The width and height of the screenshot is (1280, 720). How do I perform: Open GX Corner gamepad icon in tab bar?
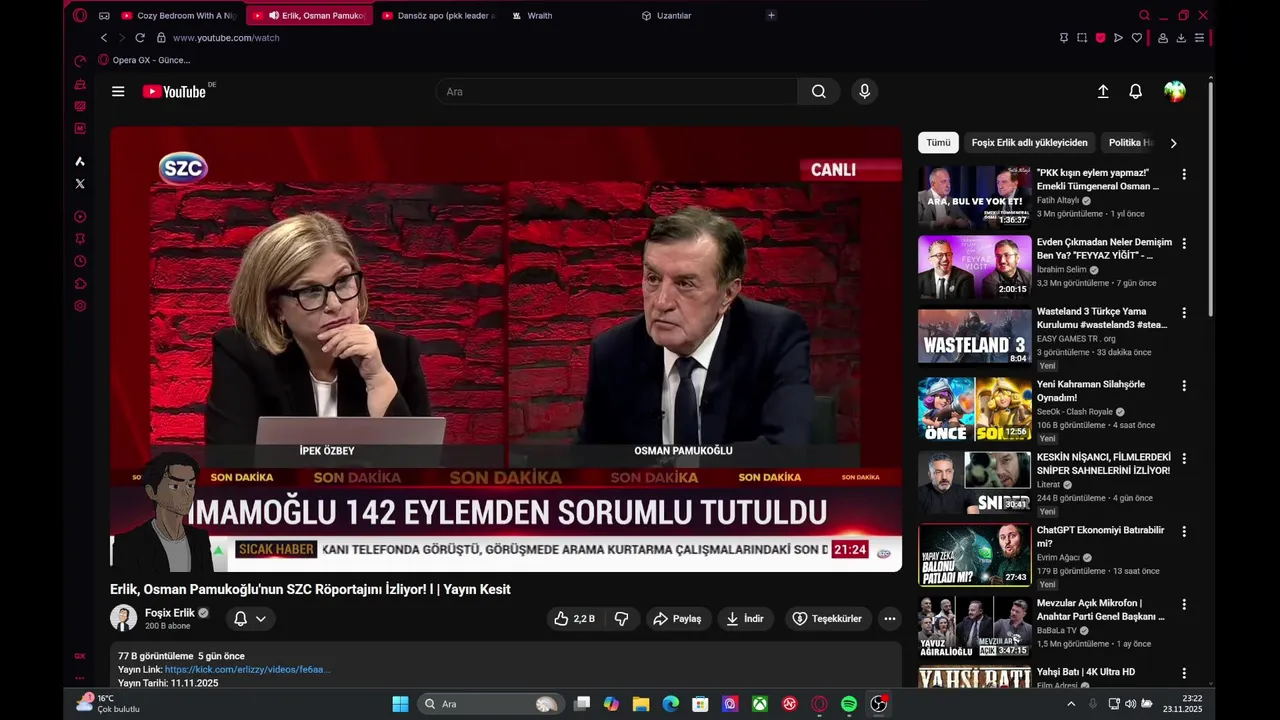[x=104, y=15]
